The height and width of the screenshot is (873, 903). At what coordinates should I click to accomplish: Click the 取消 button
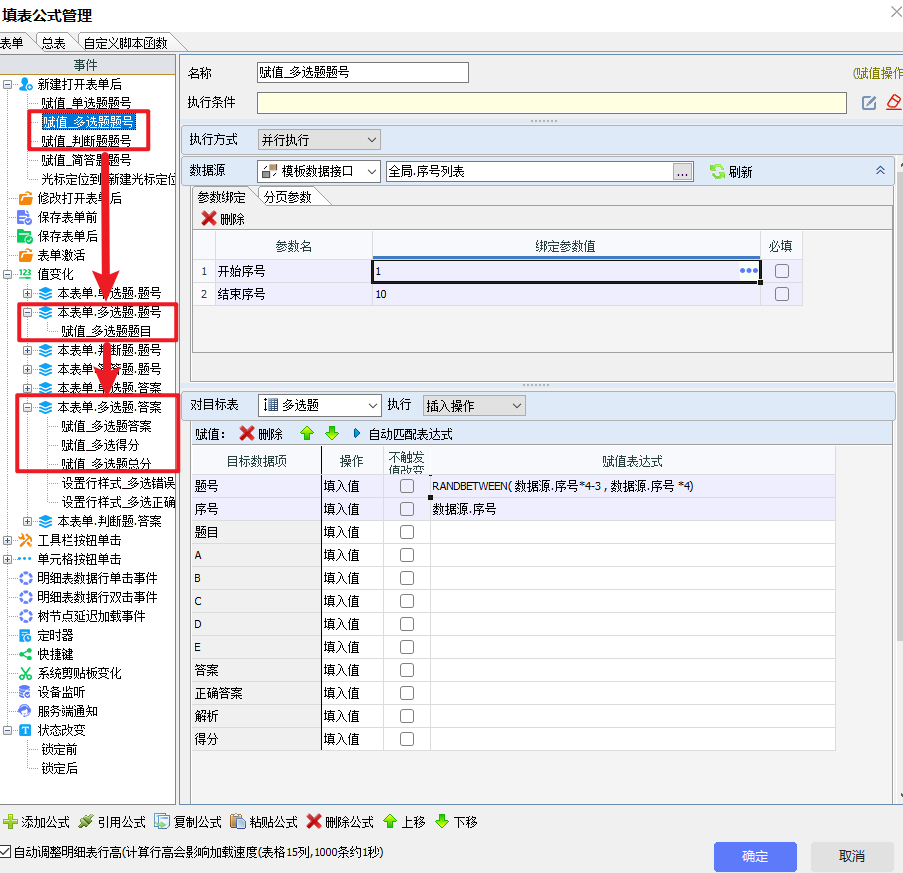tap(852, 856)
